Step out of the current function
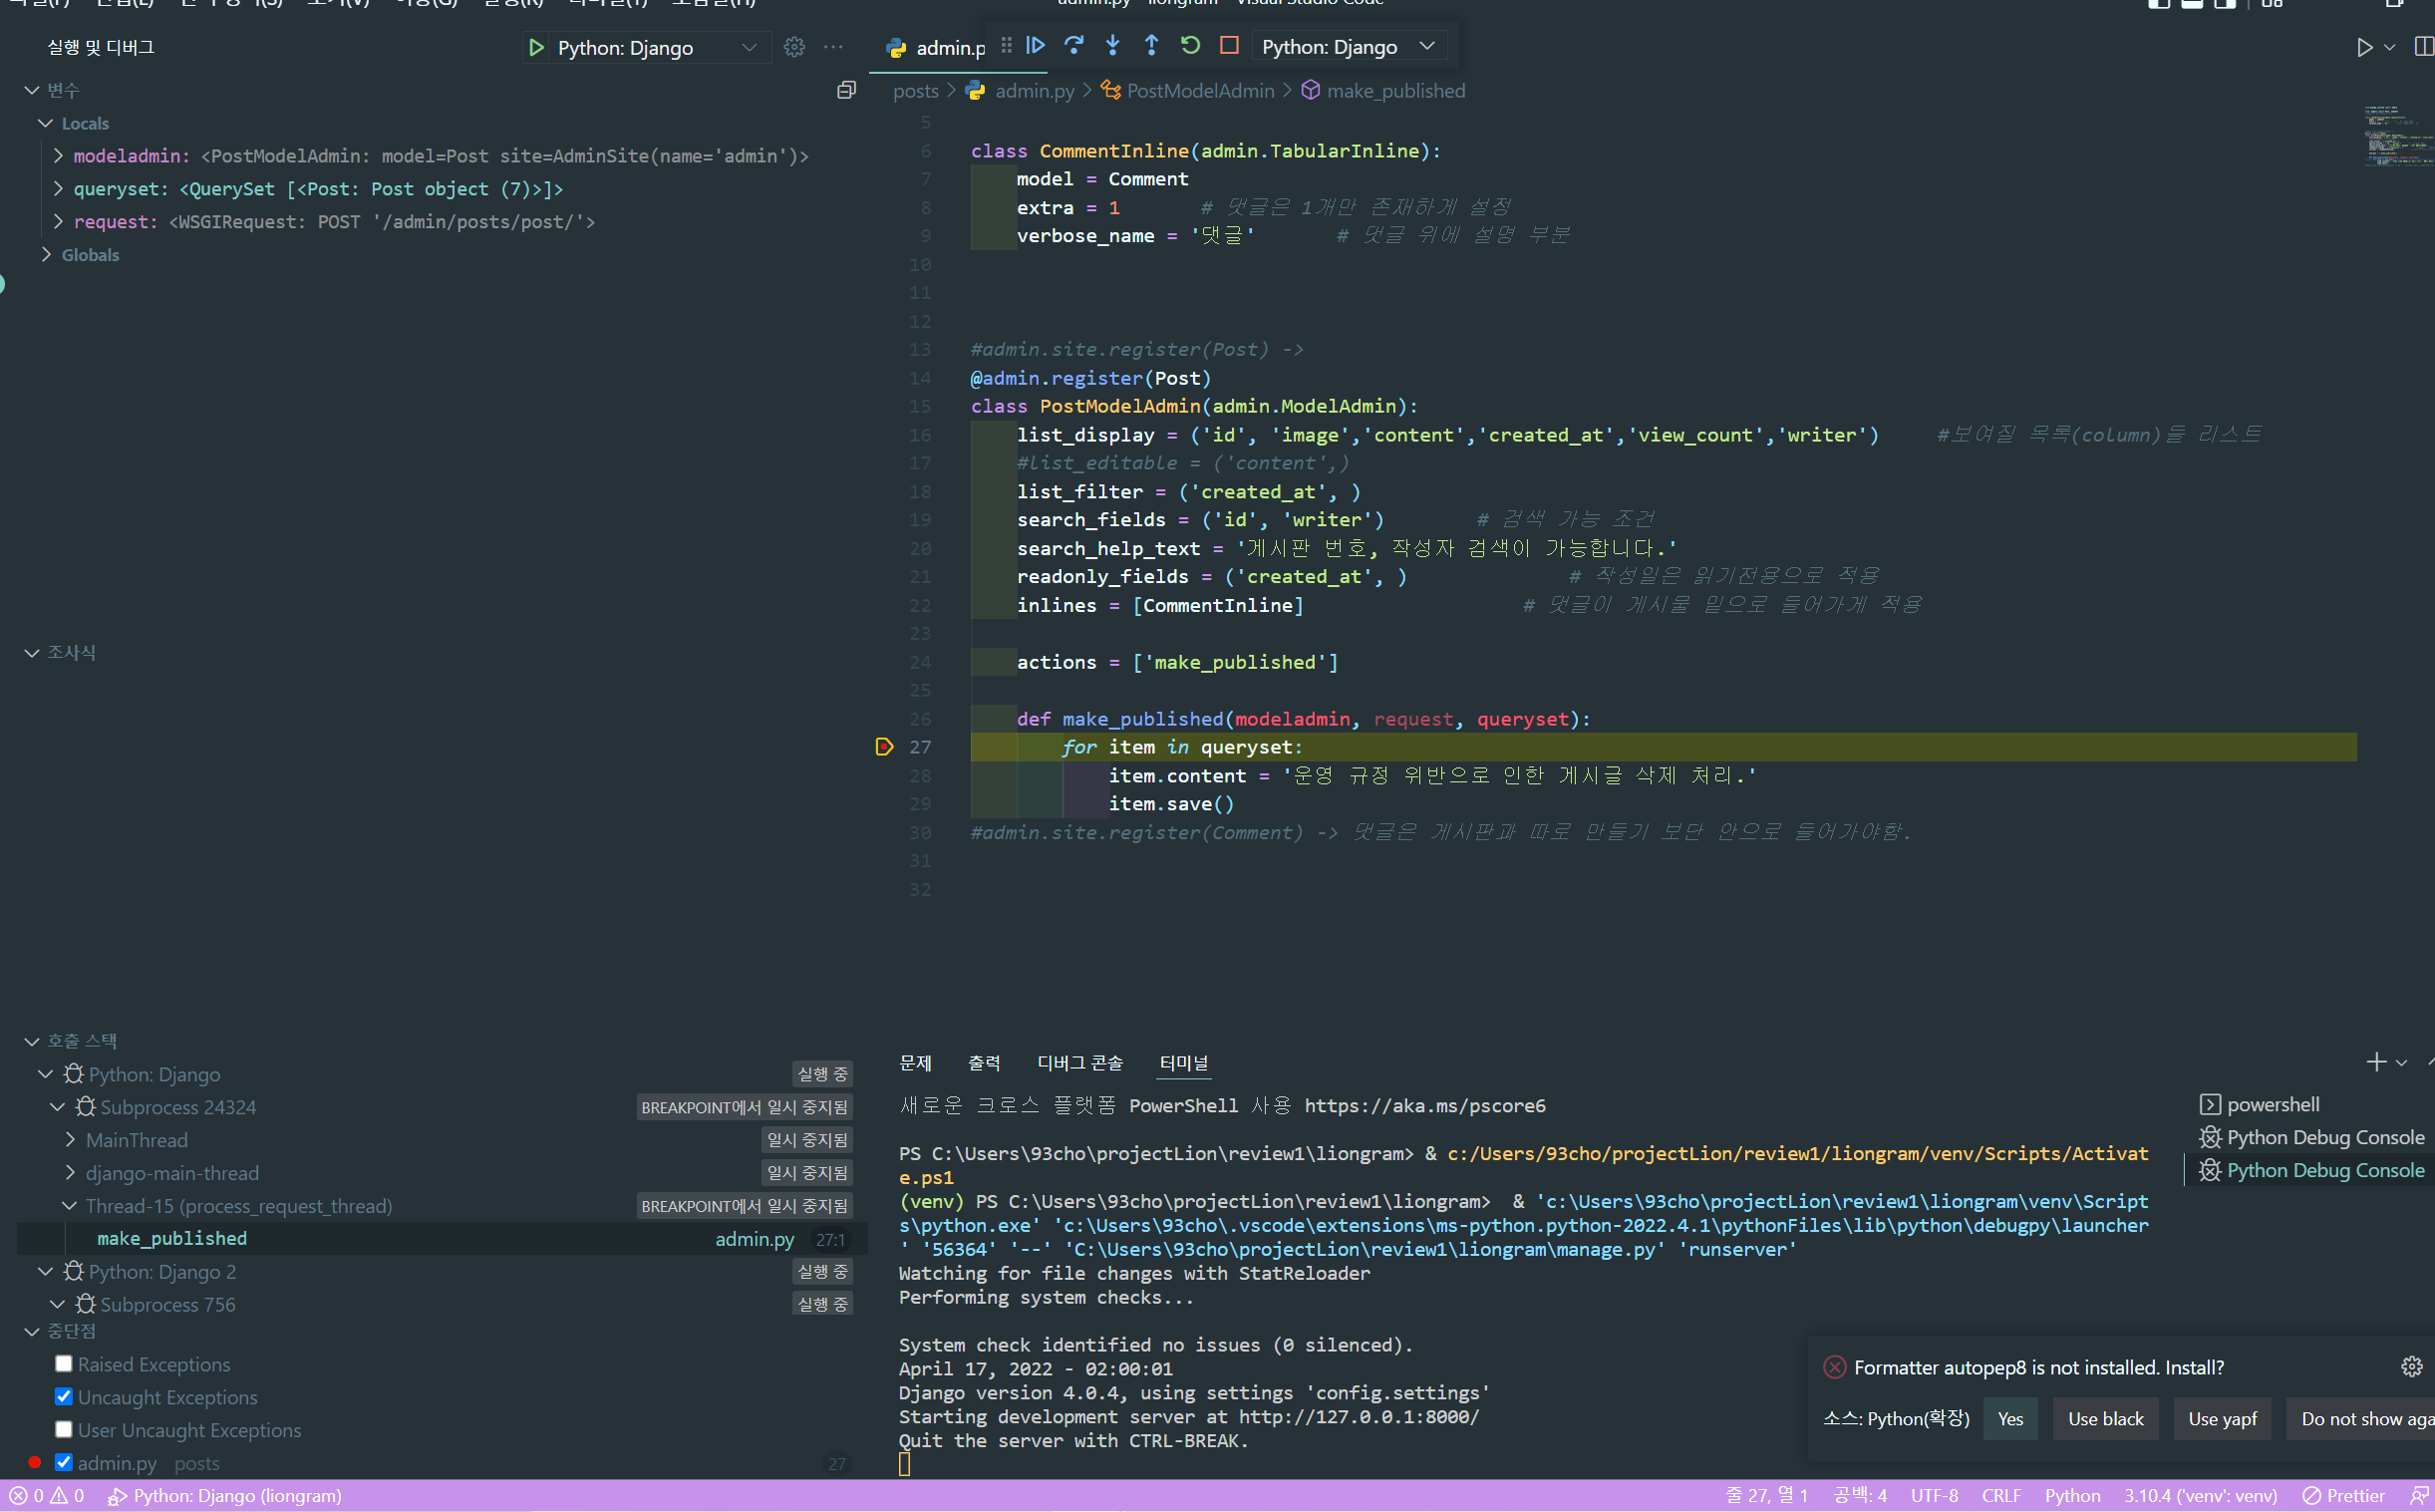The height and width of the screenshot is (1512, 2435). (x=1151, y=46)
